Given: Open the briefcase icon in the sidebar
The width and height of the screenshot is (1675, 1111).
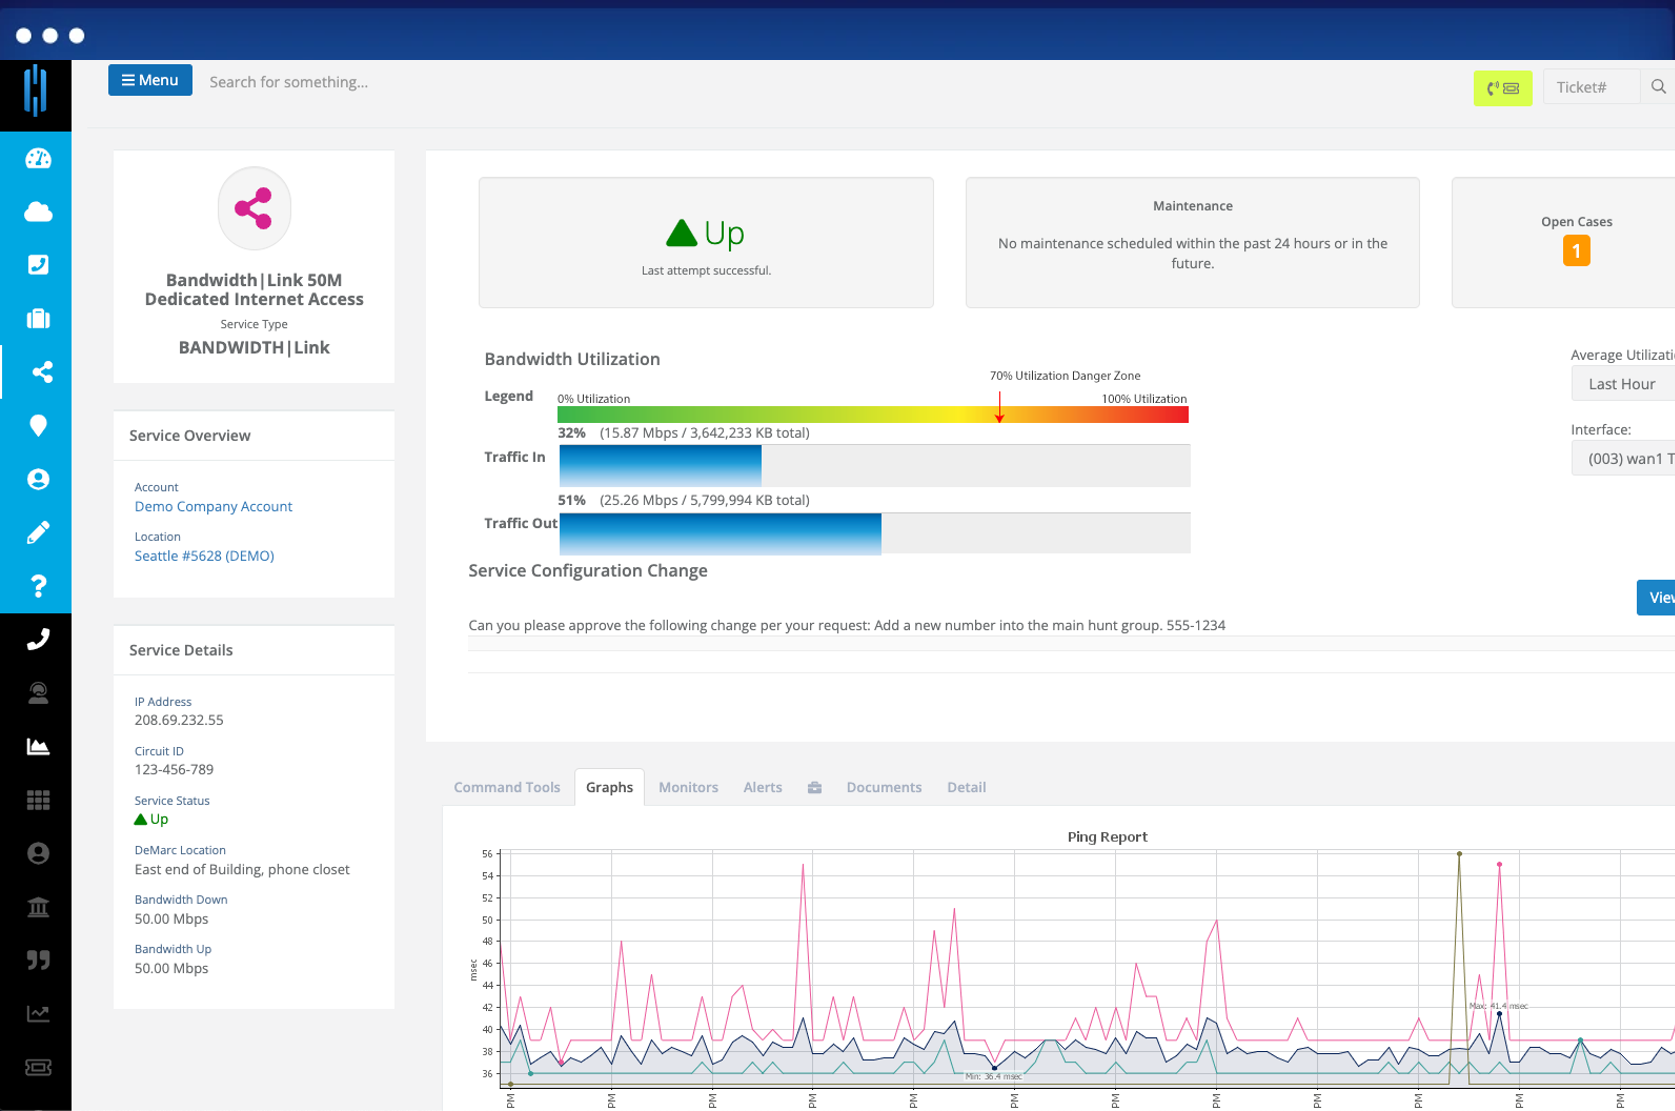Looking at the screenshot, I should tap(37, 318).
